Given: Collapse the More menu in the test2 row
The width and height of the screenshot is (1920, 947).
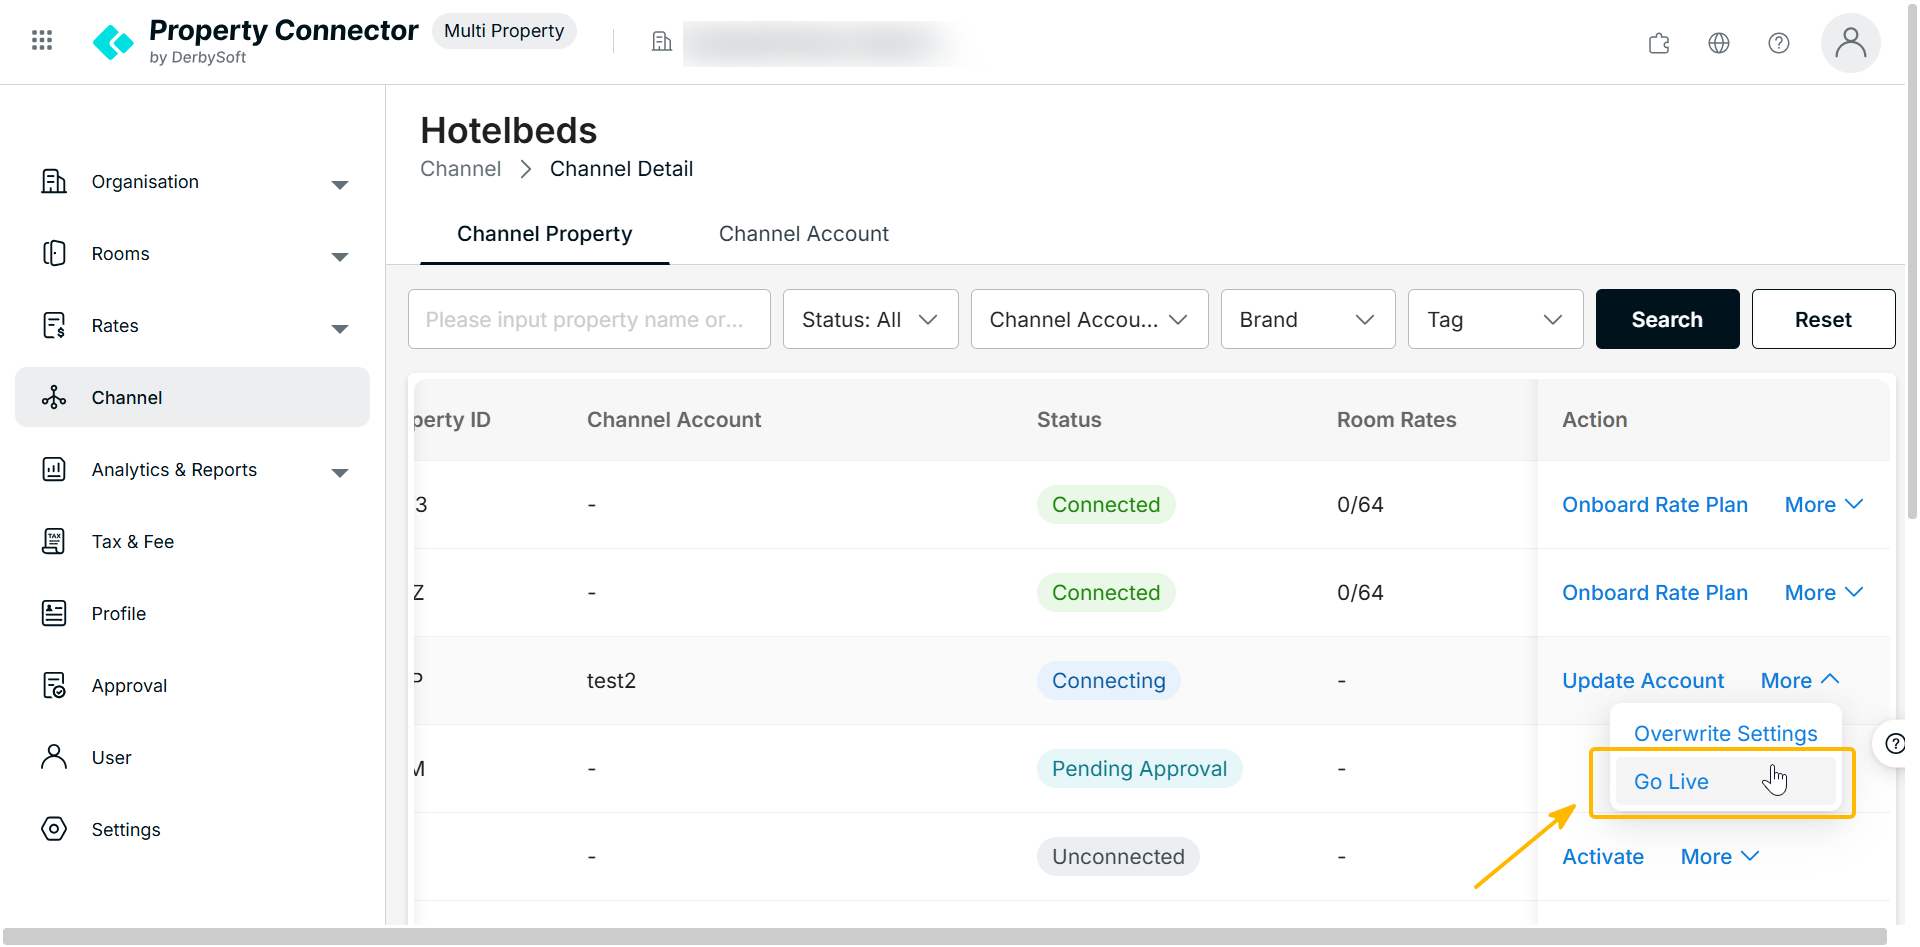Looking at the screenshot, I should tap(1800, 680).
